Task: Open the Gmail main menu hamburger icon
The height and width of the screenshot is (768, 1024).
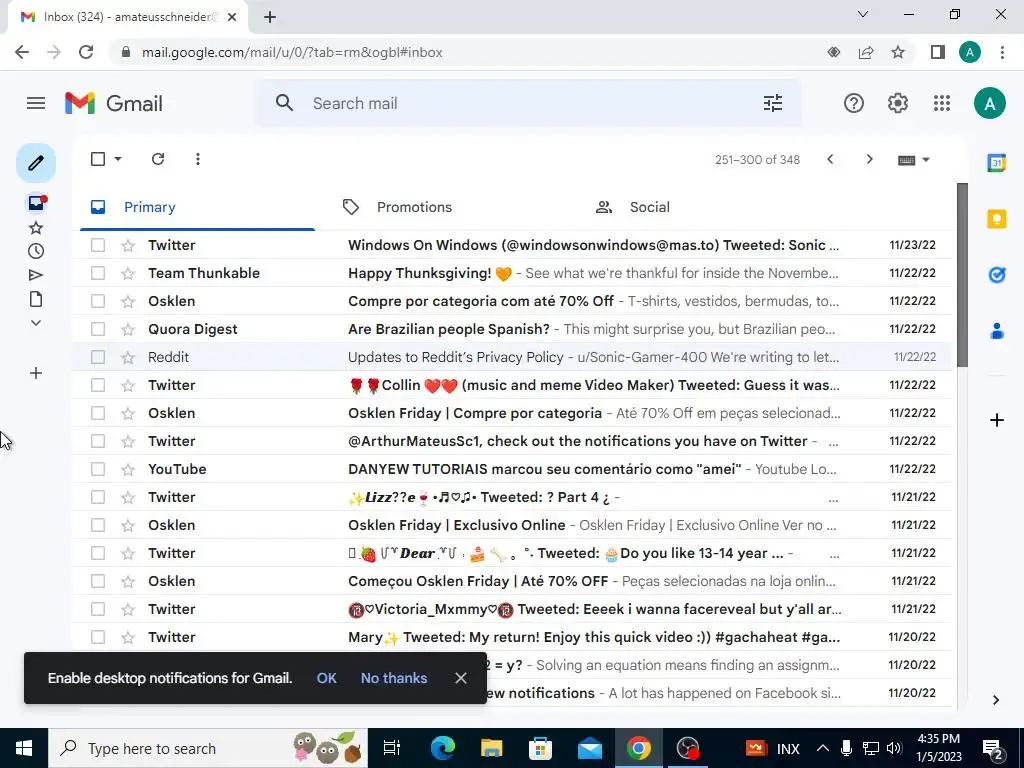Action: [x=36, y=103]
